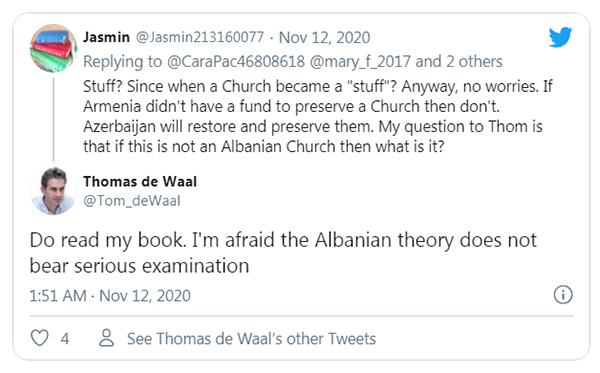Open @mary_f_2017 mention

[x=360, y=62]
